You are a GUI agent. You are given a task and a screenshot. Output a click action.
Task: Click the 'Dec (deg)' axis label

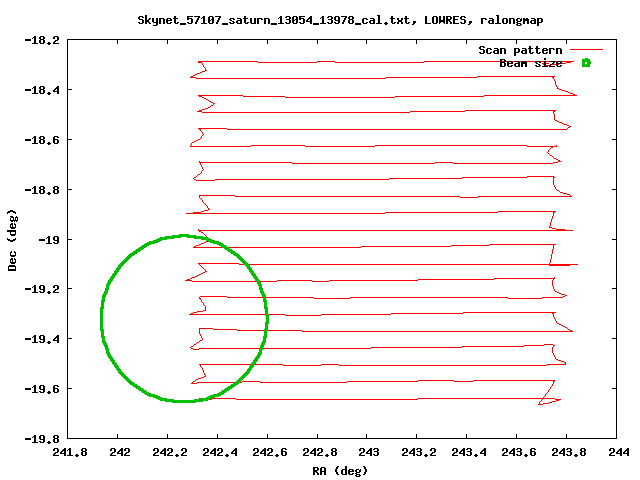pyautogui.click(x=12, y=240)
